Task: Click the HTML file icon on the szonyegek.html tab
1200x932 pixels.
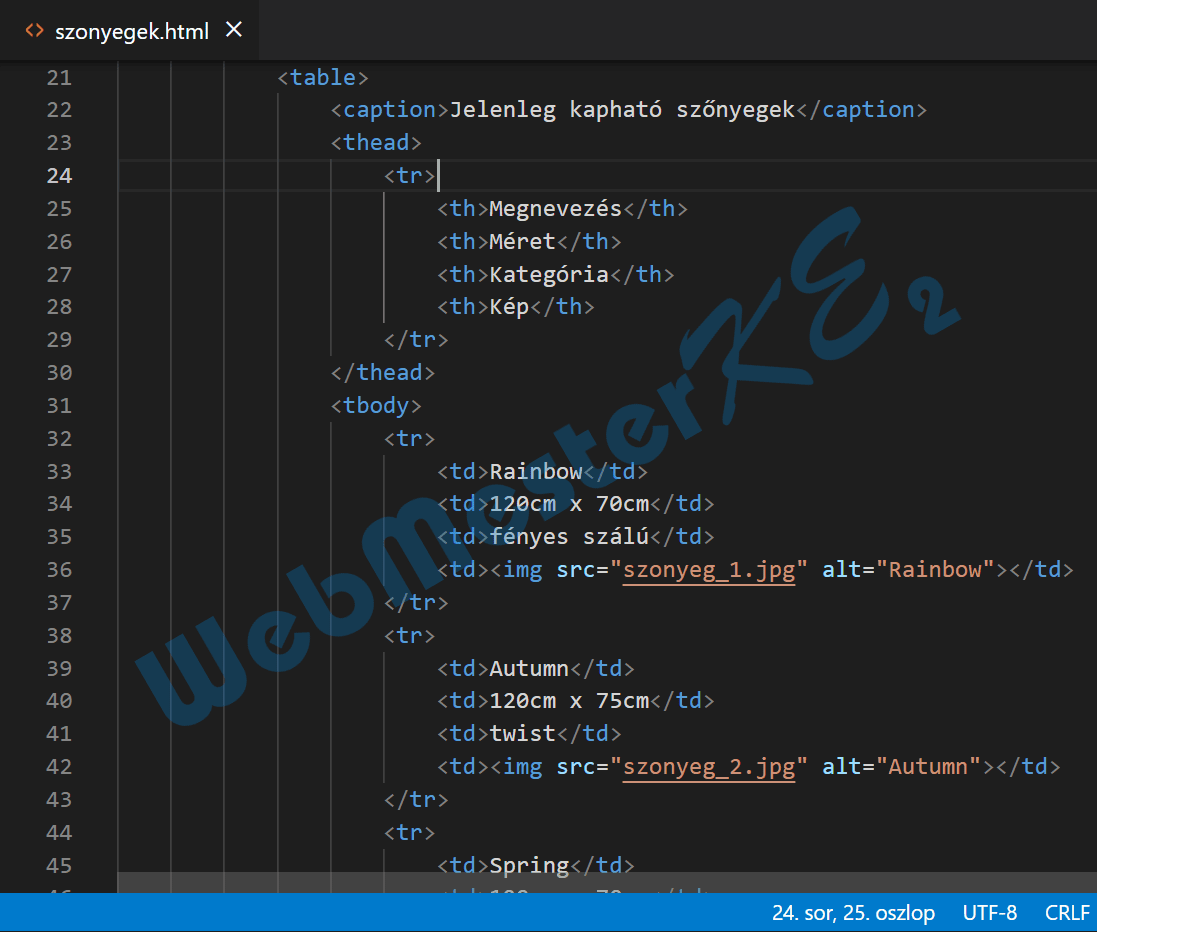Action: pos(34,31)
